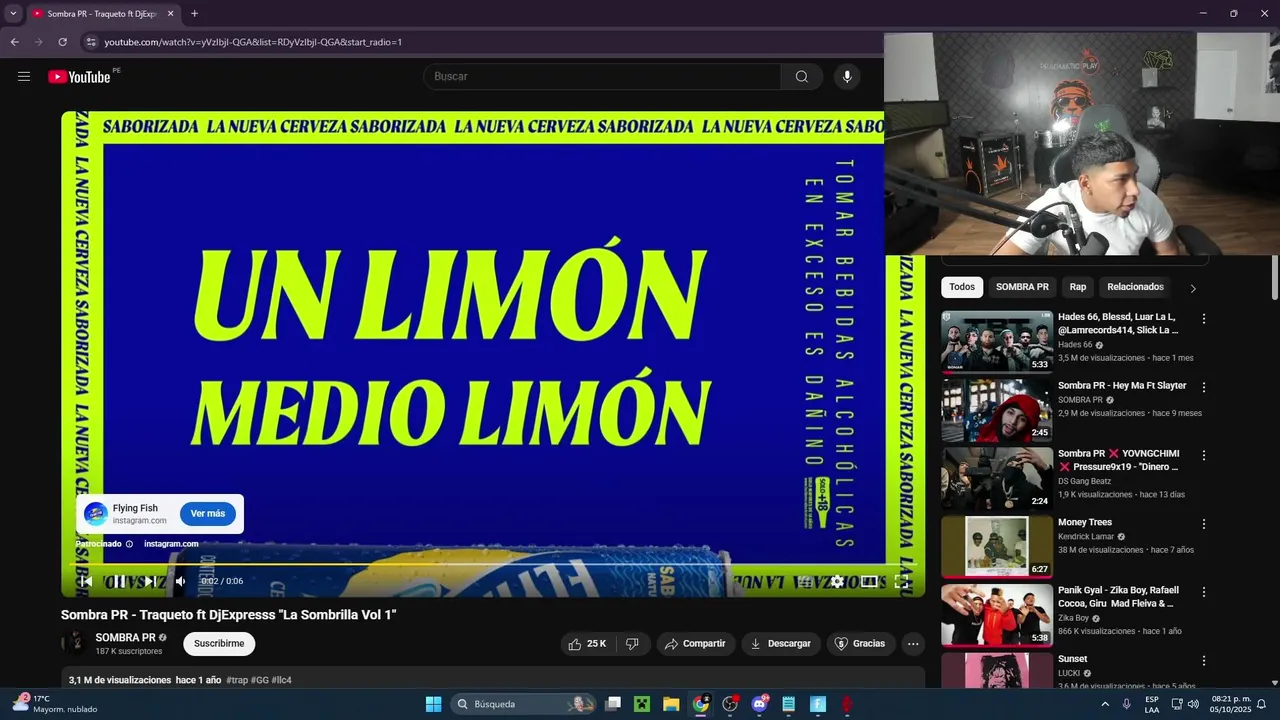Open File Explorer from the taskbar

coord(671,704)
